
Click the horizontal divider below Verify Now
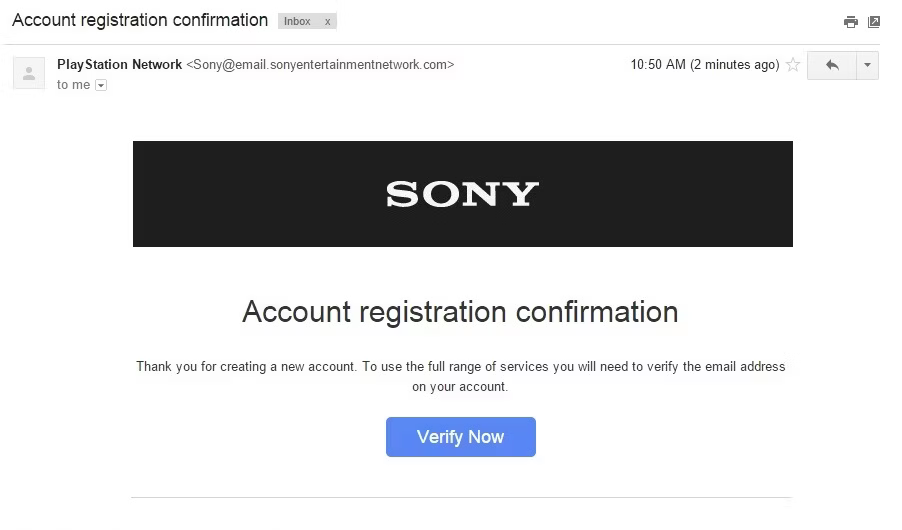pos(460,497)
